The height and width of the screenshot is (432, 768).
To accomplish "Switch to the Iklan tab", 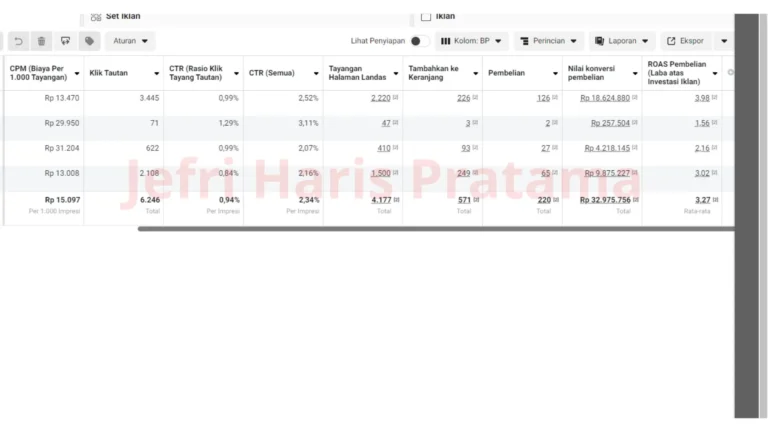I will [445, 16].
